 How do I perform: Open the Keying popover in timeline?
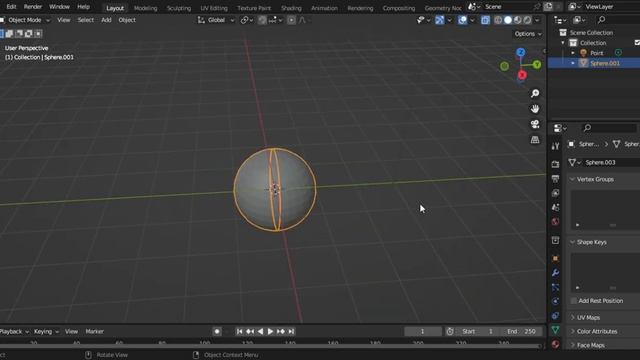point(46,331)
